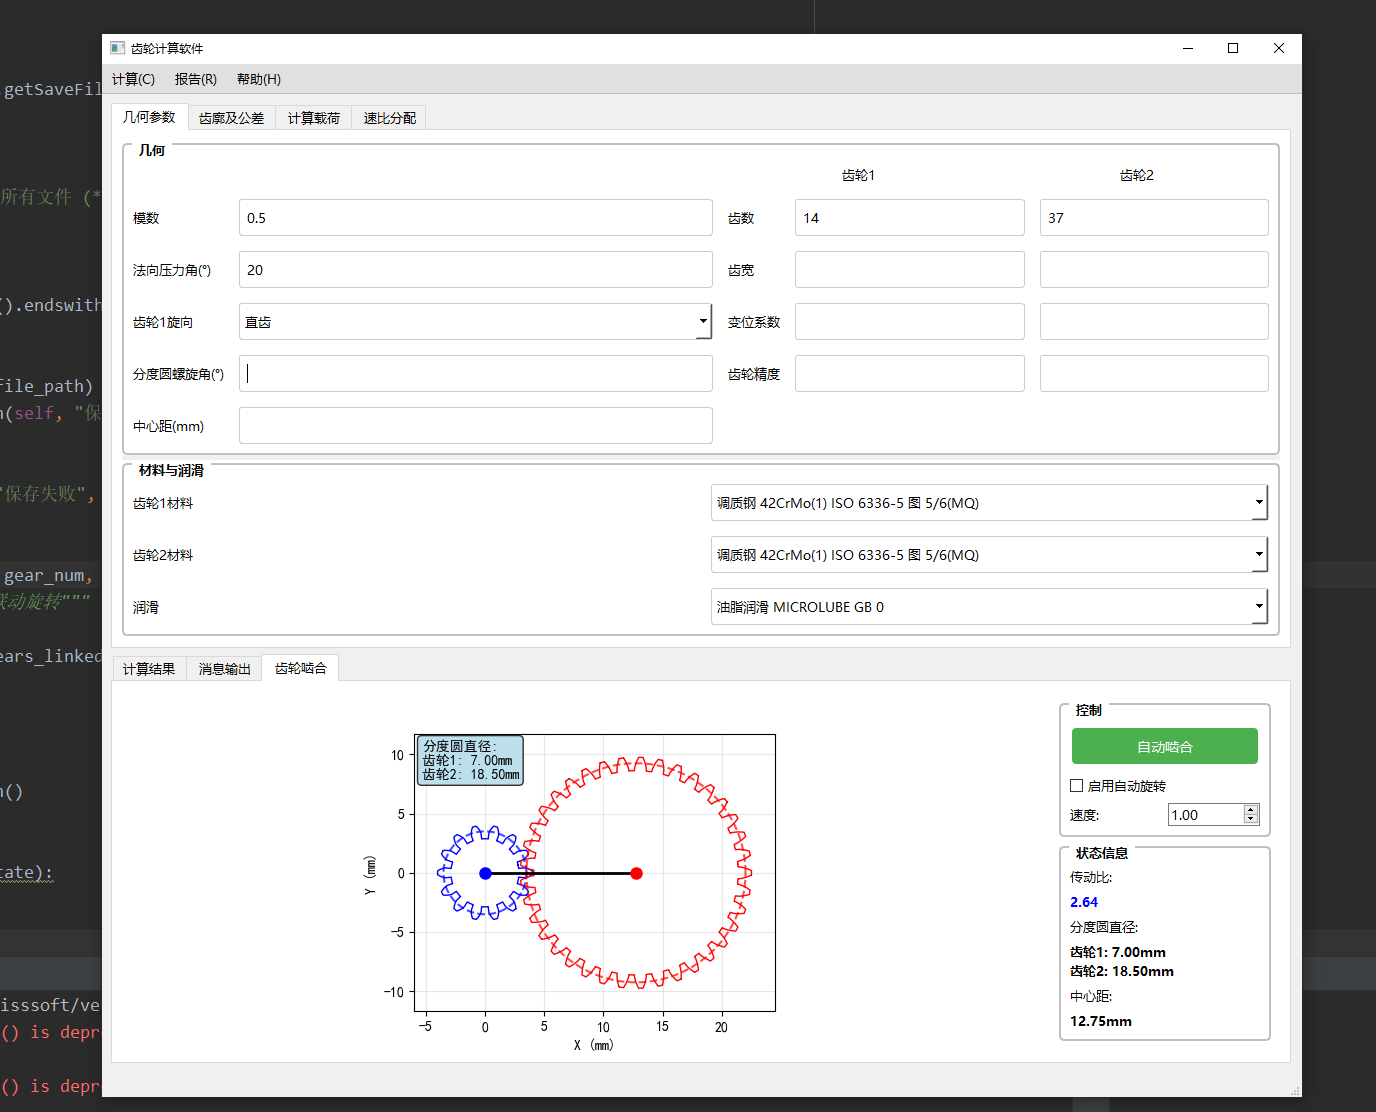Open the 报告(R) menu
1376x1112 pixels.
click(196, 79)
